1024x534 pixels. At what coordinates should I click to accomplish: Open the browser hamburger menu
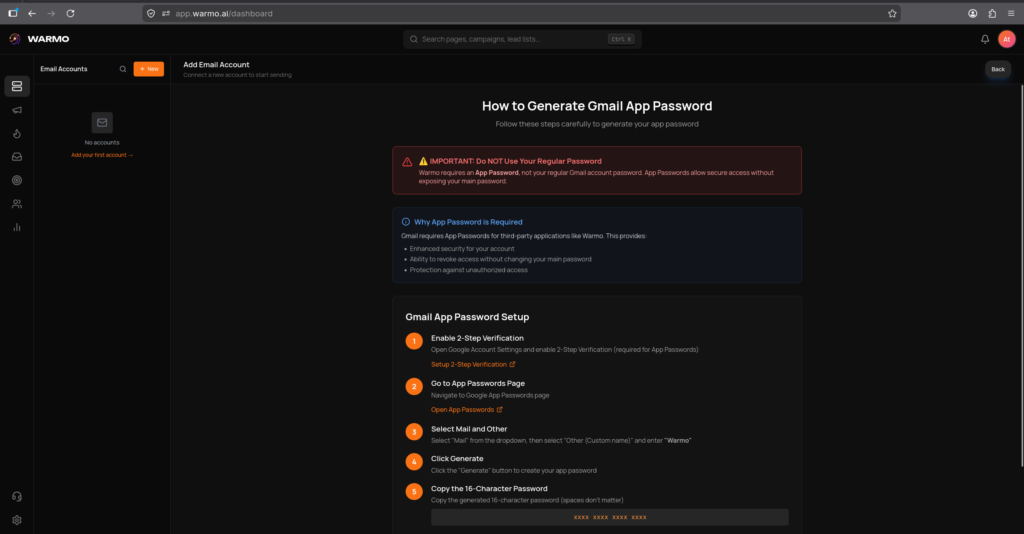(x=1011, y=13)
